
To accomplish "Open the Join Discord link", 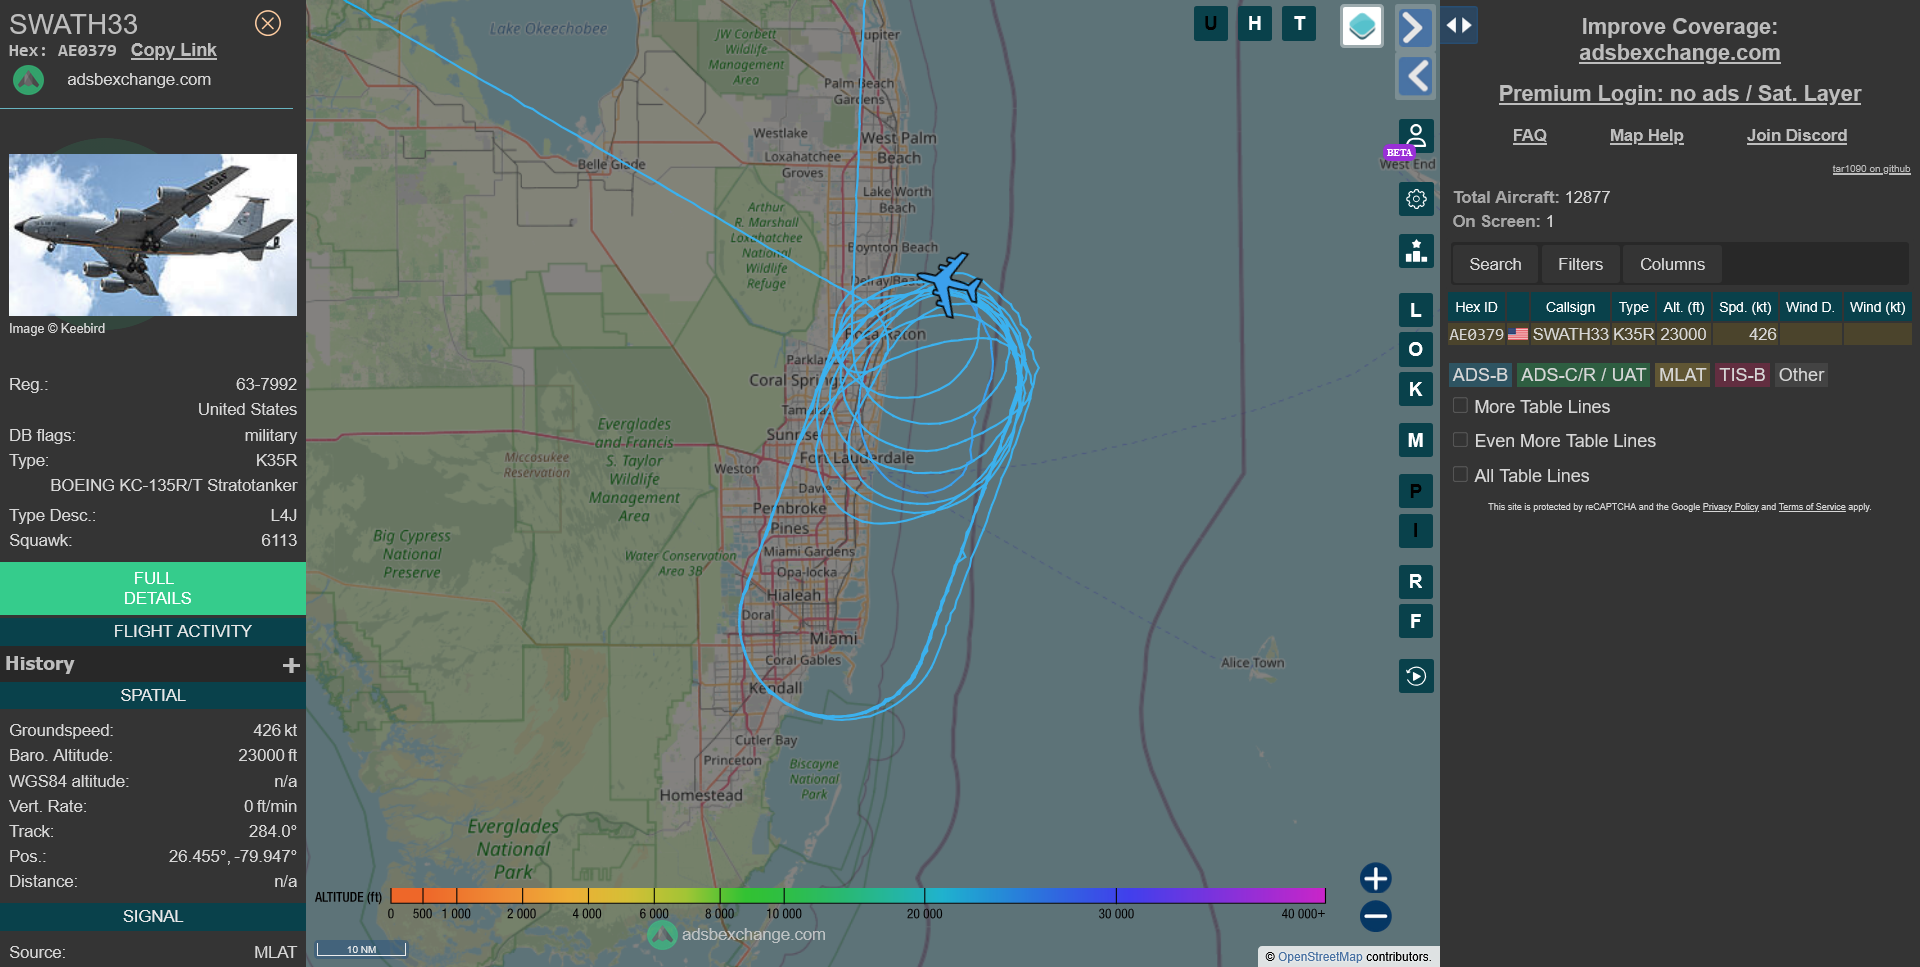I will (x=1797, y=136).
